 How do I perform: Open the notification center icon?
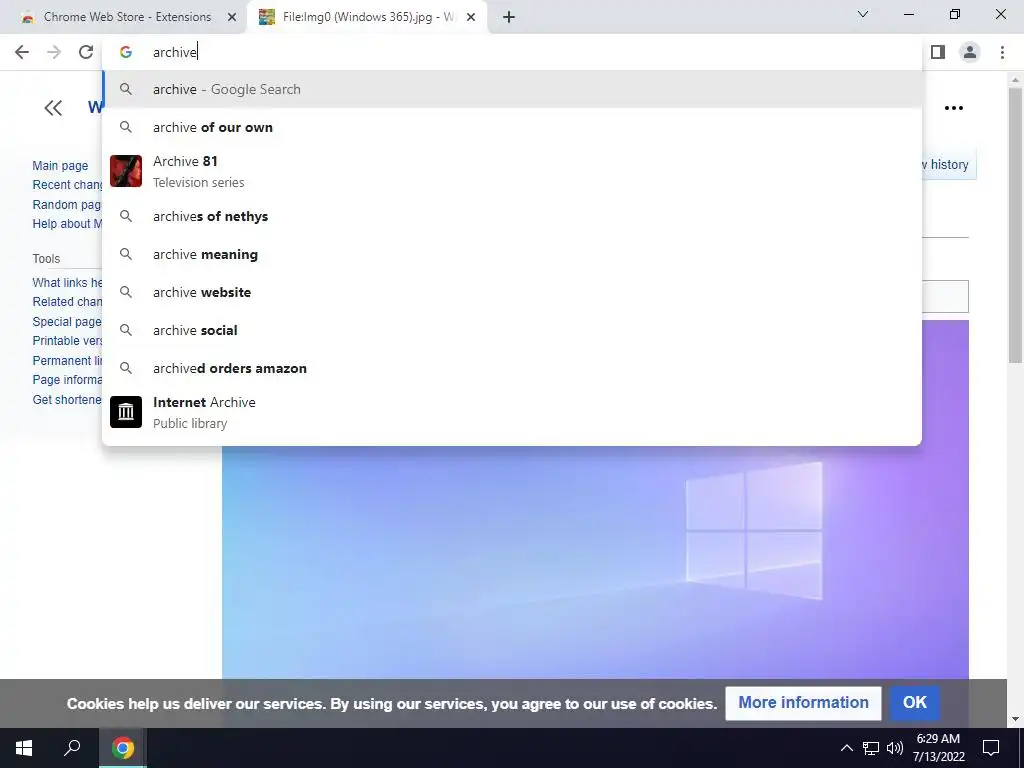991,748
